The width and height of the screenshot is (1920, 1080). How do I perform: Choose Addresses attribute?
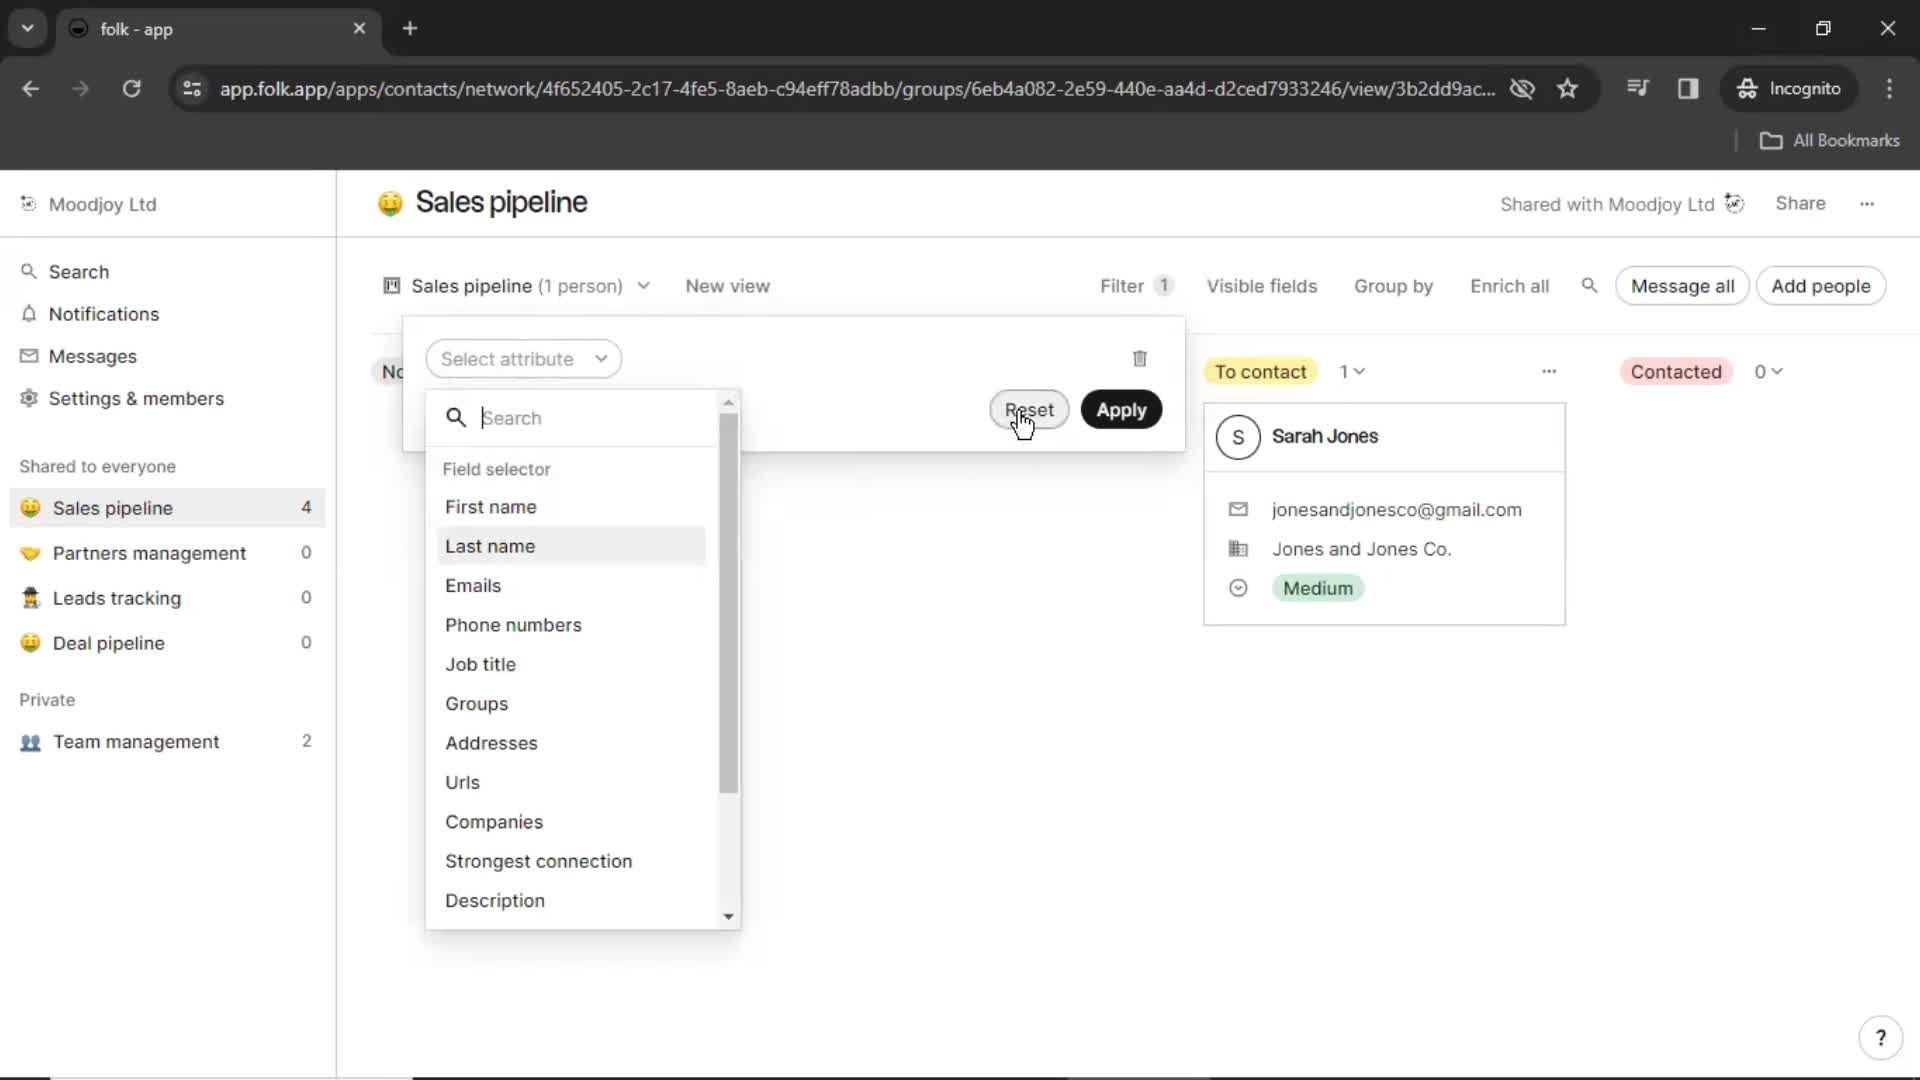571,743
